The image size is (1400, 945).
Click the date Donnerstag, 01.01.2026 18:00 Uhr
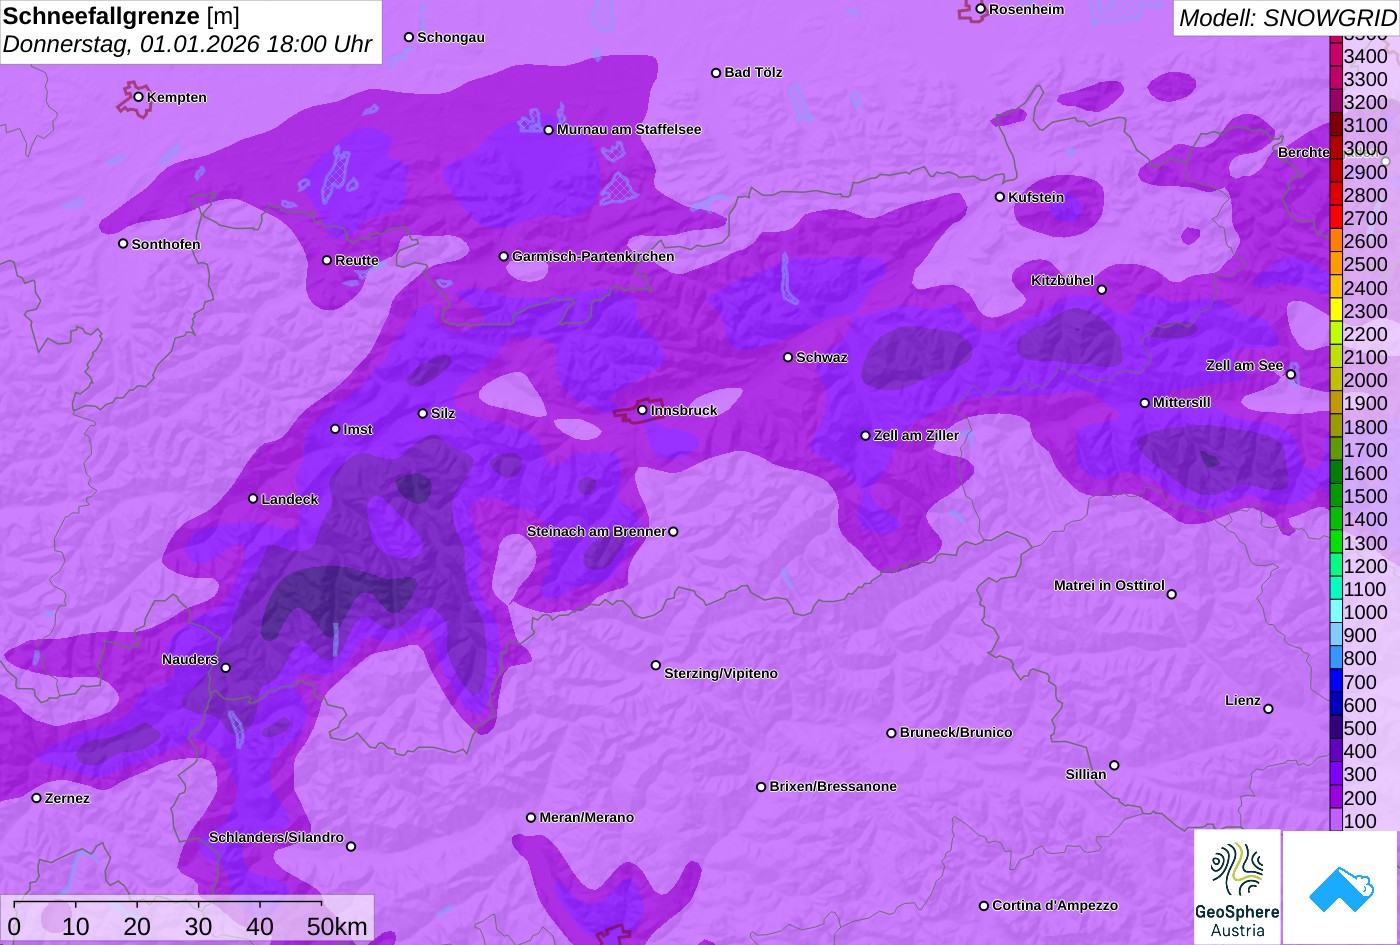point(188,45)
